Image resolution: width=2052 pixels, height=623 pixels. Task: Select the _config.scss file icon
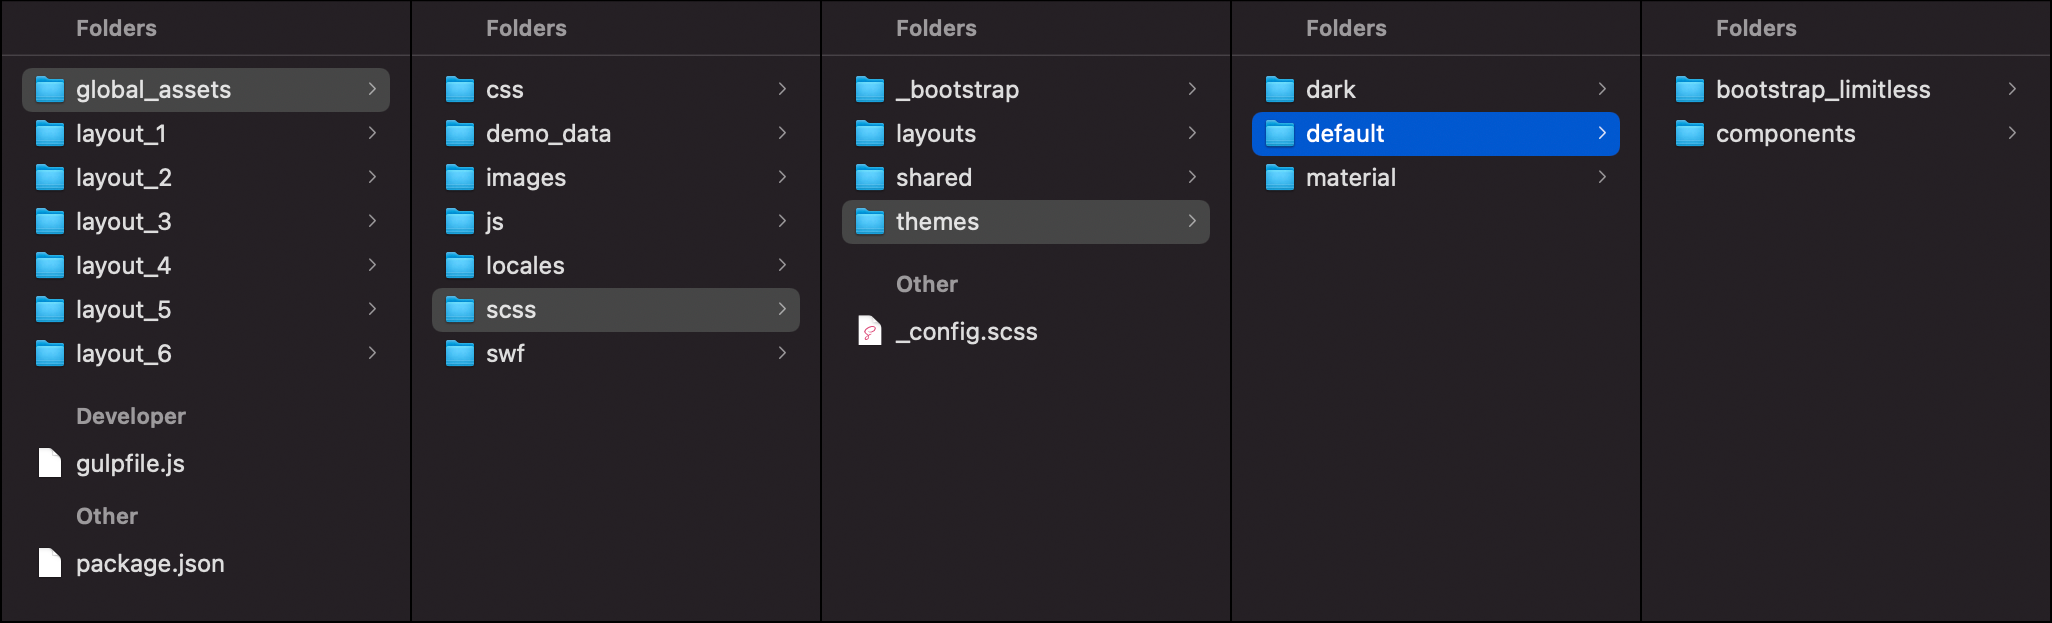coord(870,331)
